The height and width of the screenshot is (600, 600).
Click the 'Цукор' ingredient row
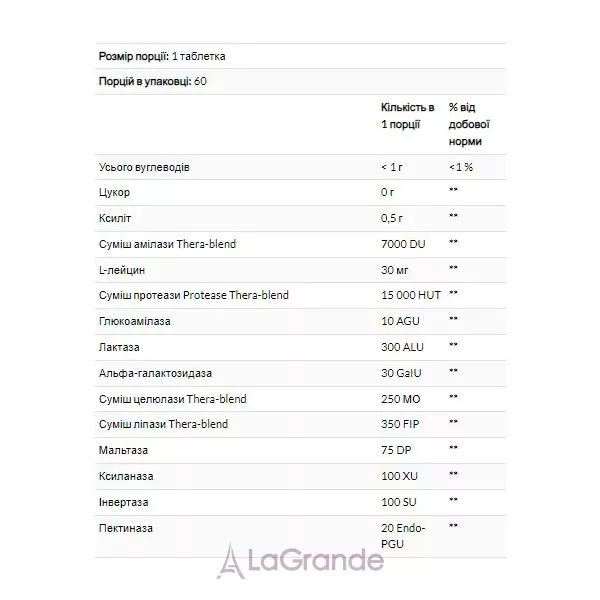click(x=300, y=192)
